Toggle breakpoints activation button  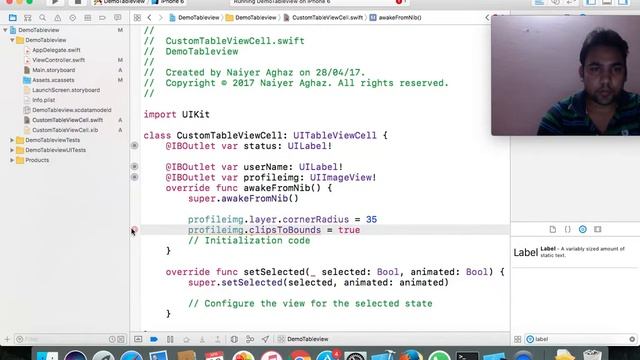click(154, 339)
